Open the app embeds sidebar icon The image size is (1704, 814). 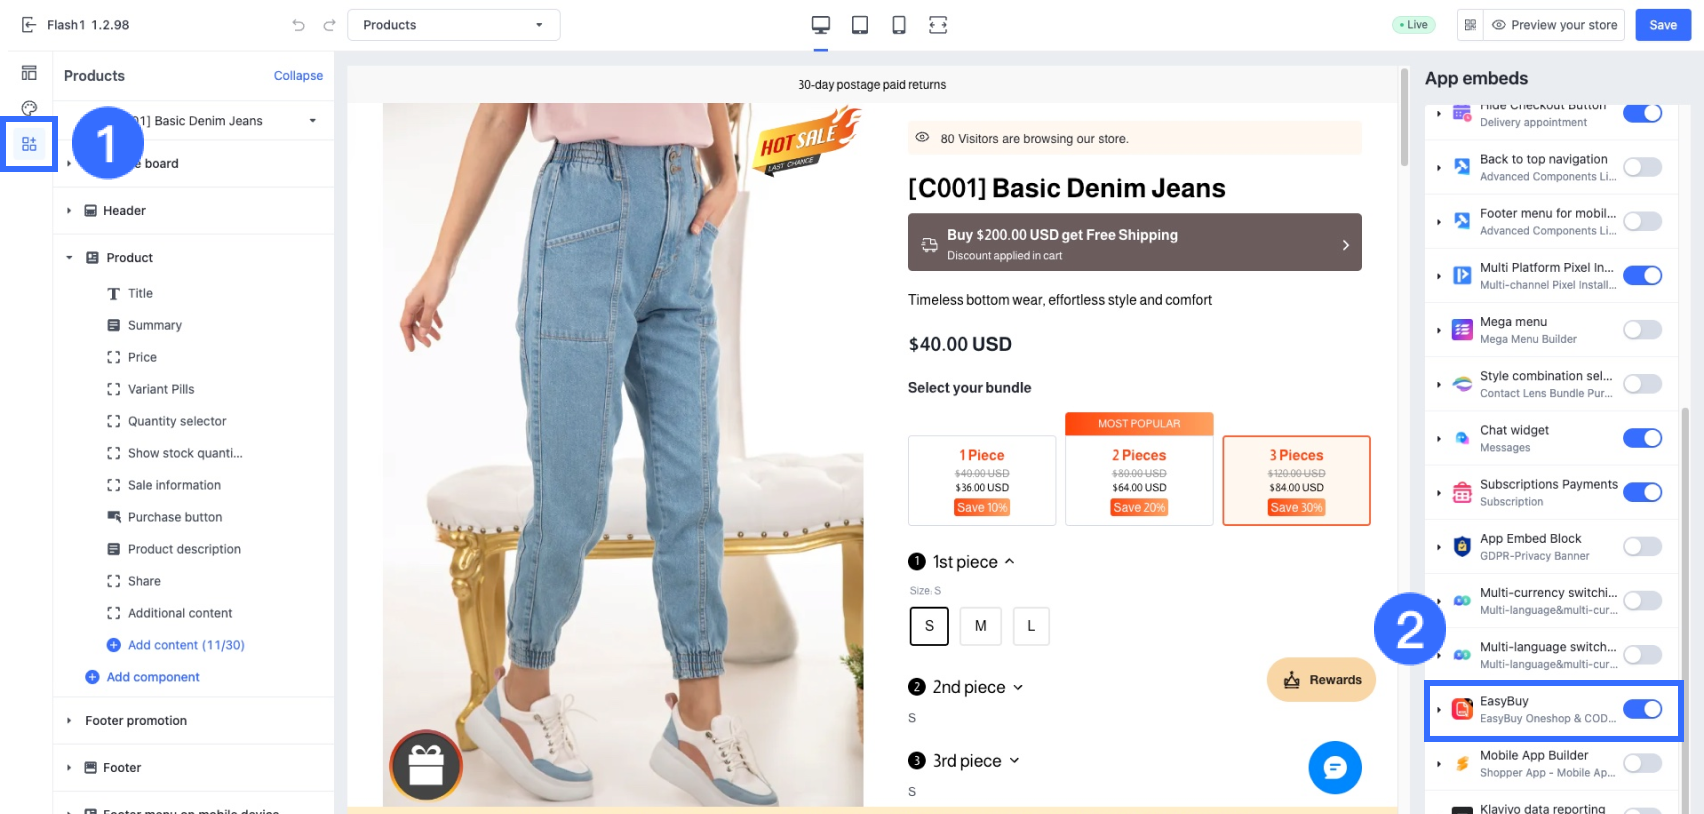click(x=29, y=144)
